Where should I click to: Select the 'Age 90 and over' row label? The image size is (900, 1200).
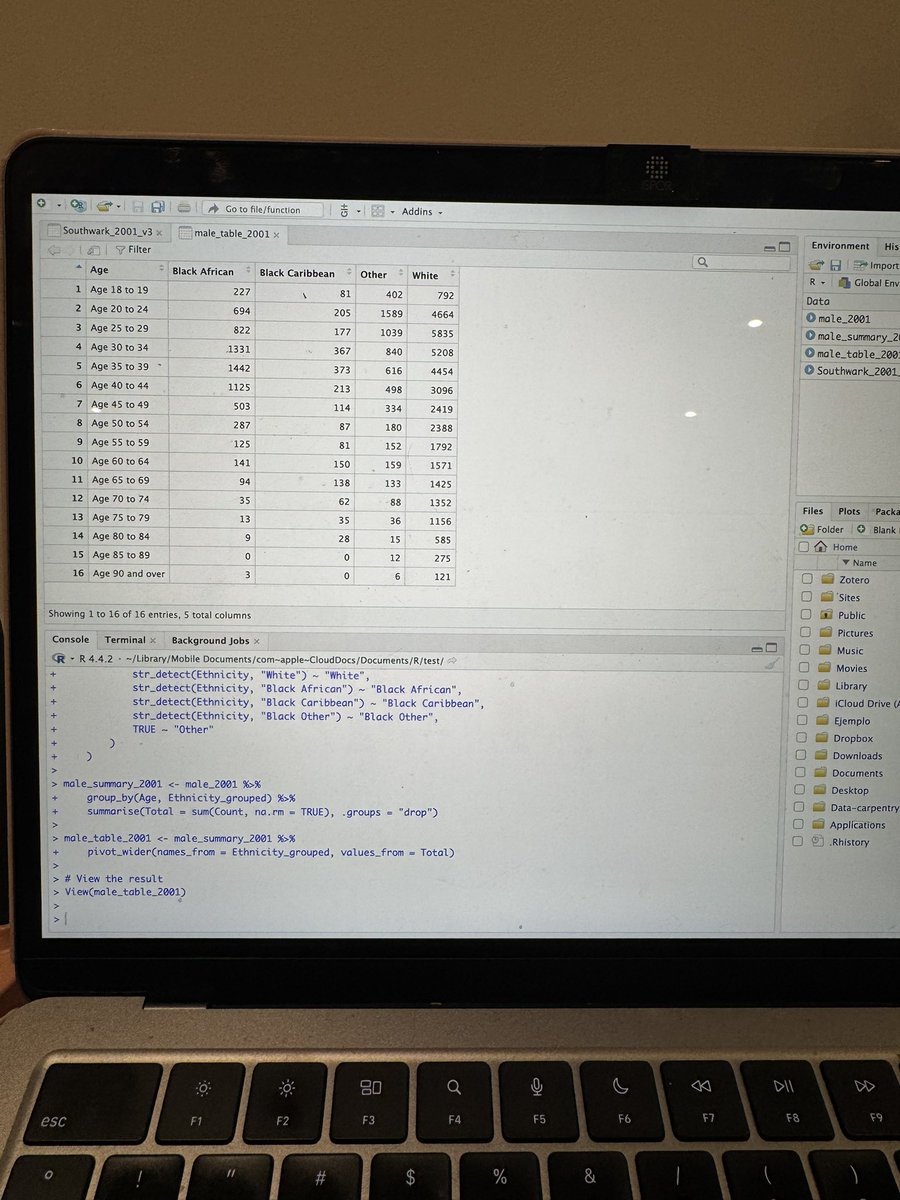tap(128, 574)
